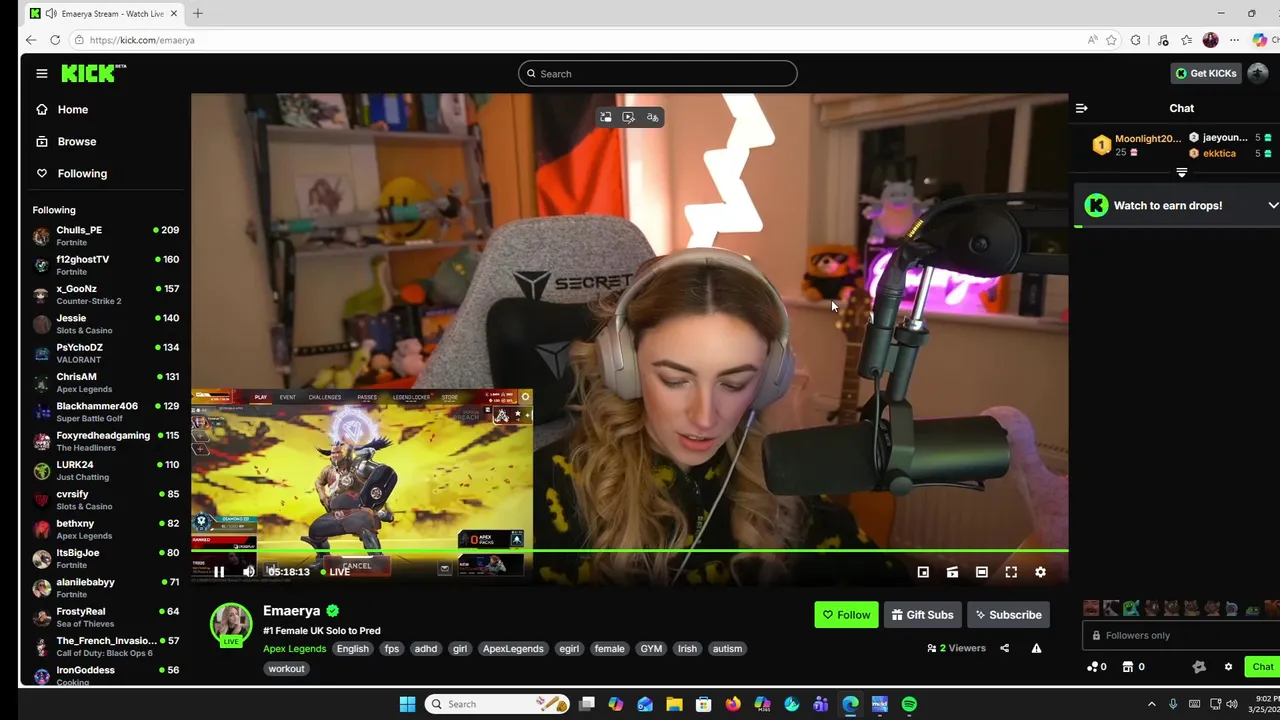The image size is (1280, 720).
Task: Go to Home in sidebar
Action: (x=72, y=109)
